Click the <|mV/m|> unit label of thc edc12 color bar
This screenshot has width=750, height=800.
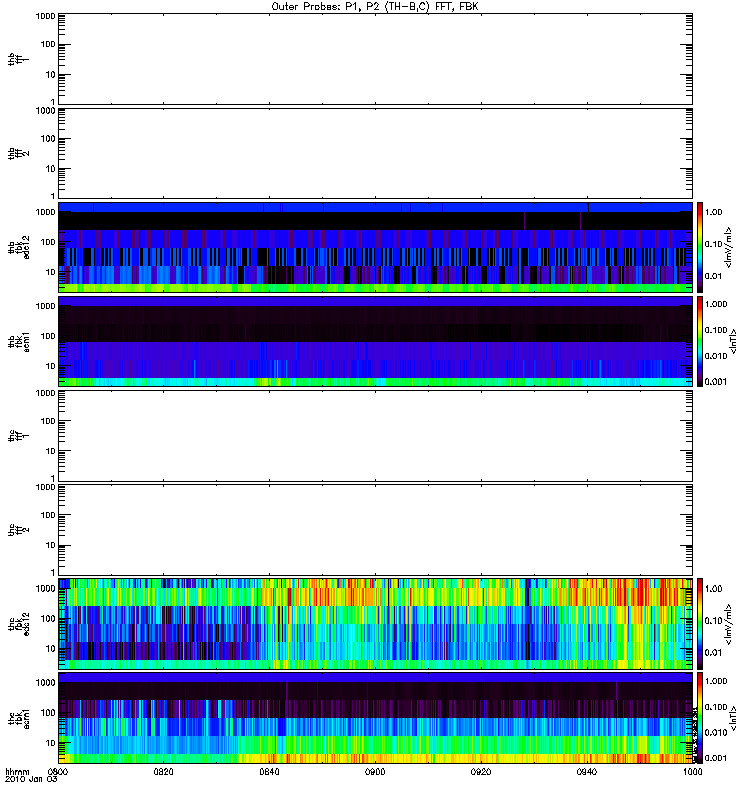(729, 623)
